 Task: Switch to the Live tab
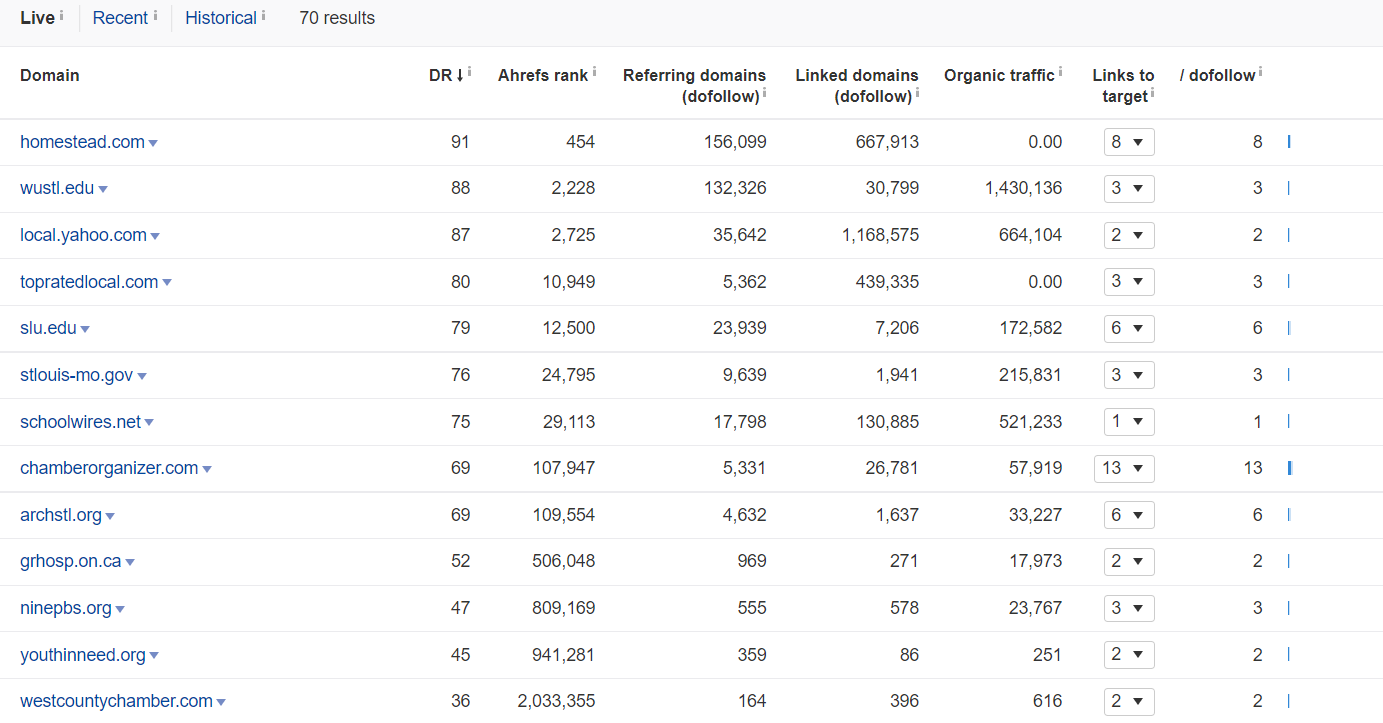(x=37, y=18)
